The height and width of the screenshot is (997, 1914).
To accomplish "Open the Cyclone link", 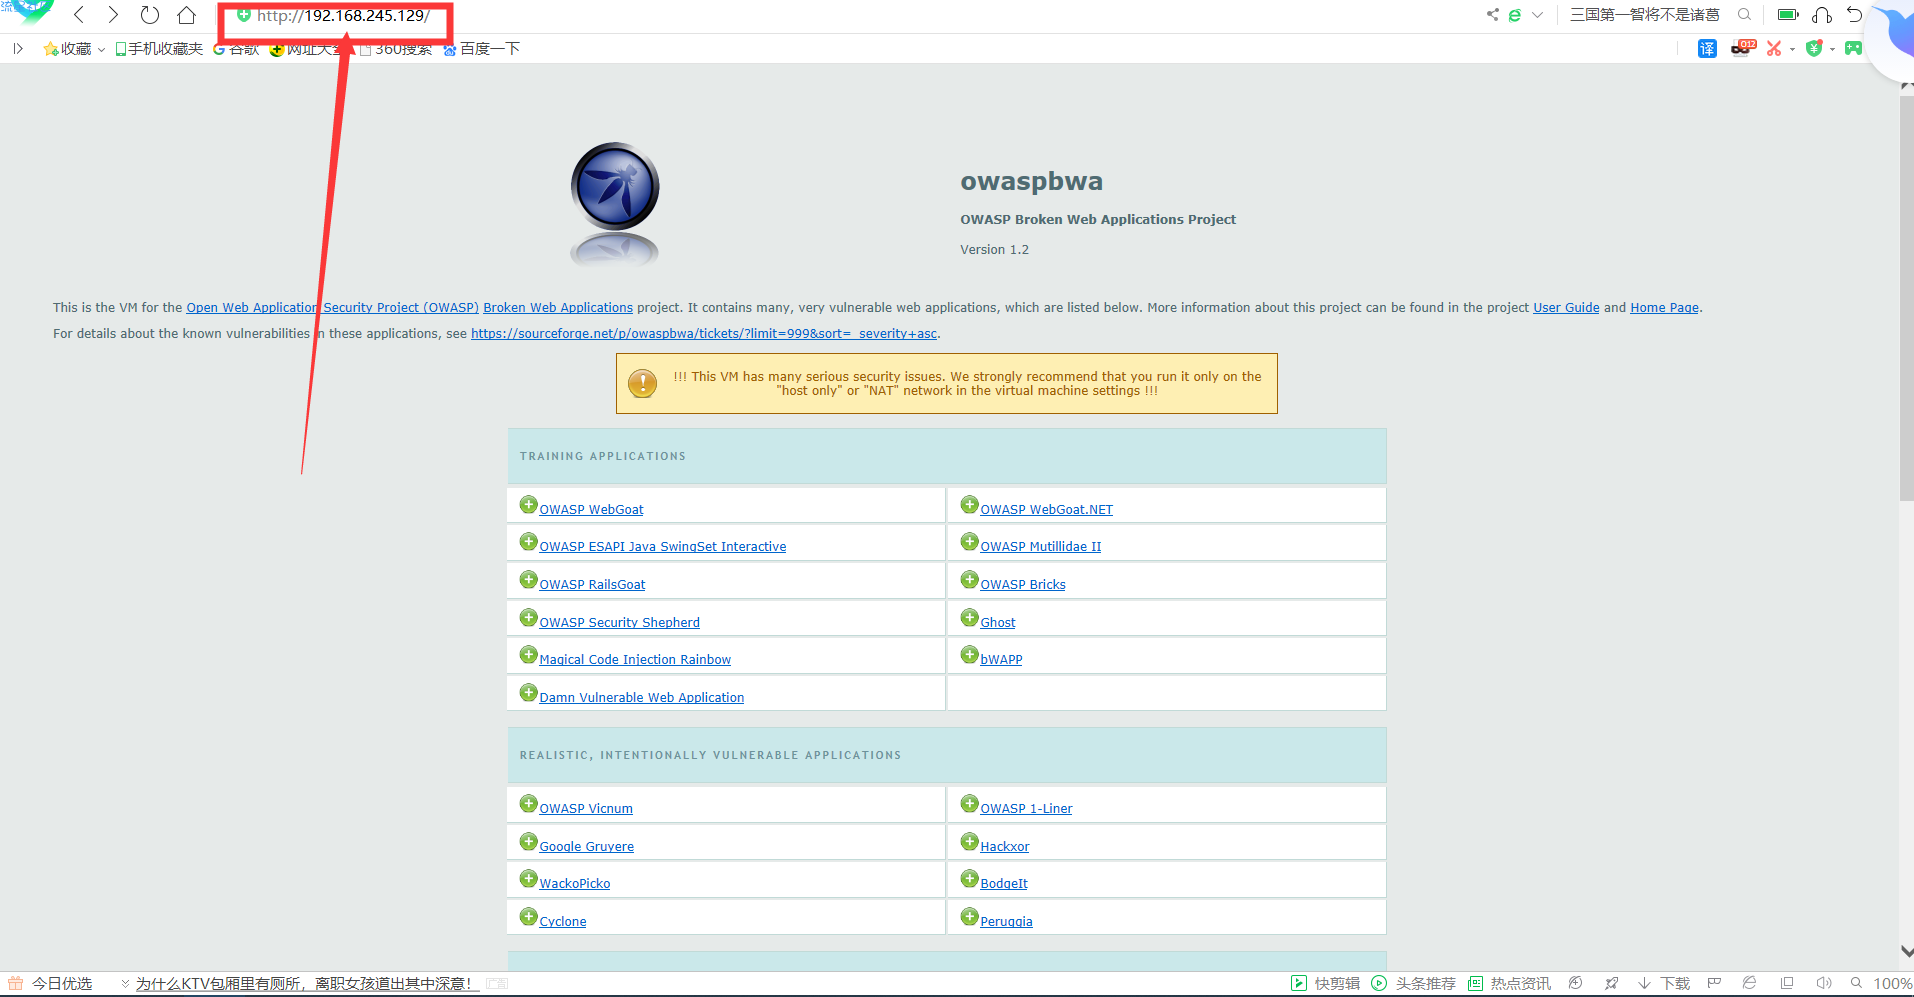I will 562,922.
